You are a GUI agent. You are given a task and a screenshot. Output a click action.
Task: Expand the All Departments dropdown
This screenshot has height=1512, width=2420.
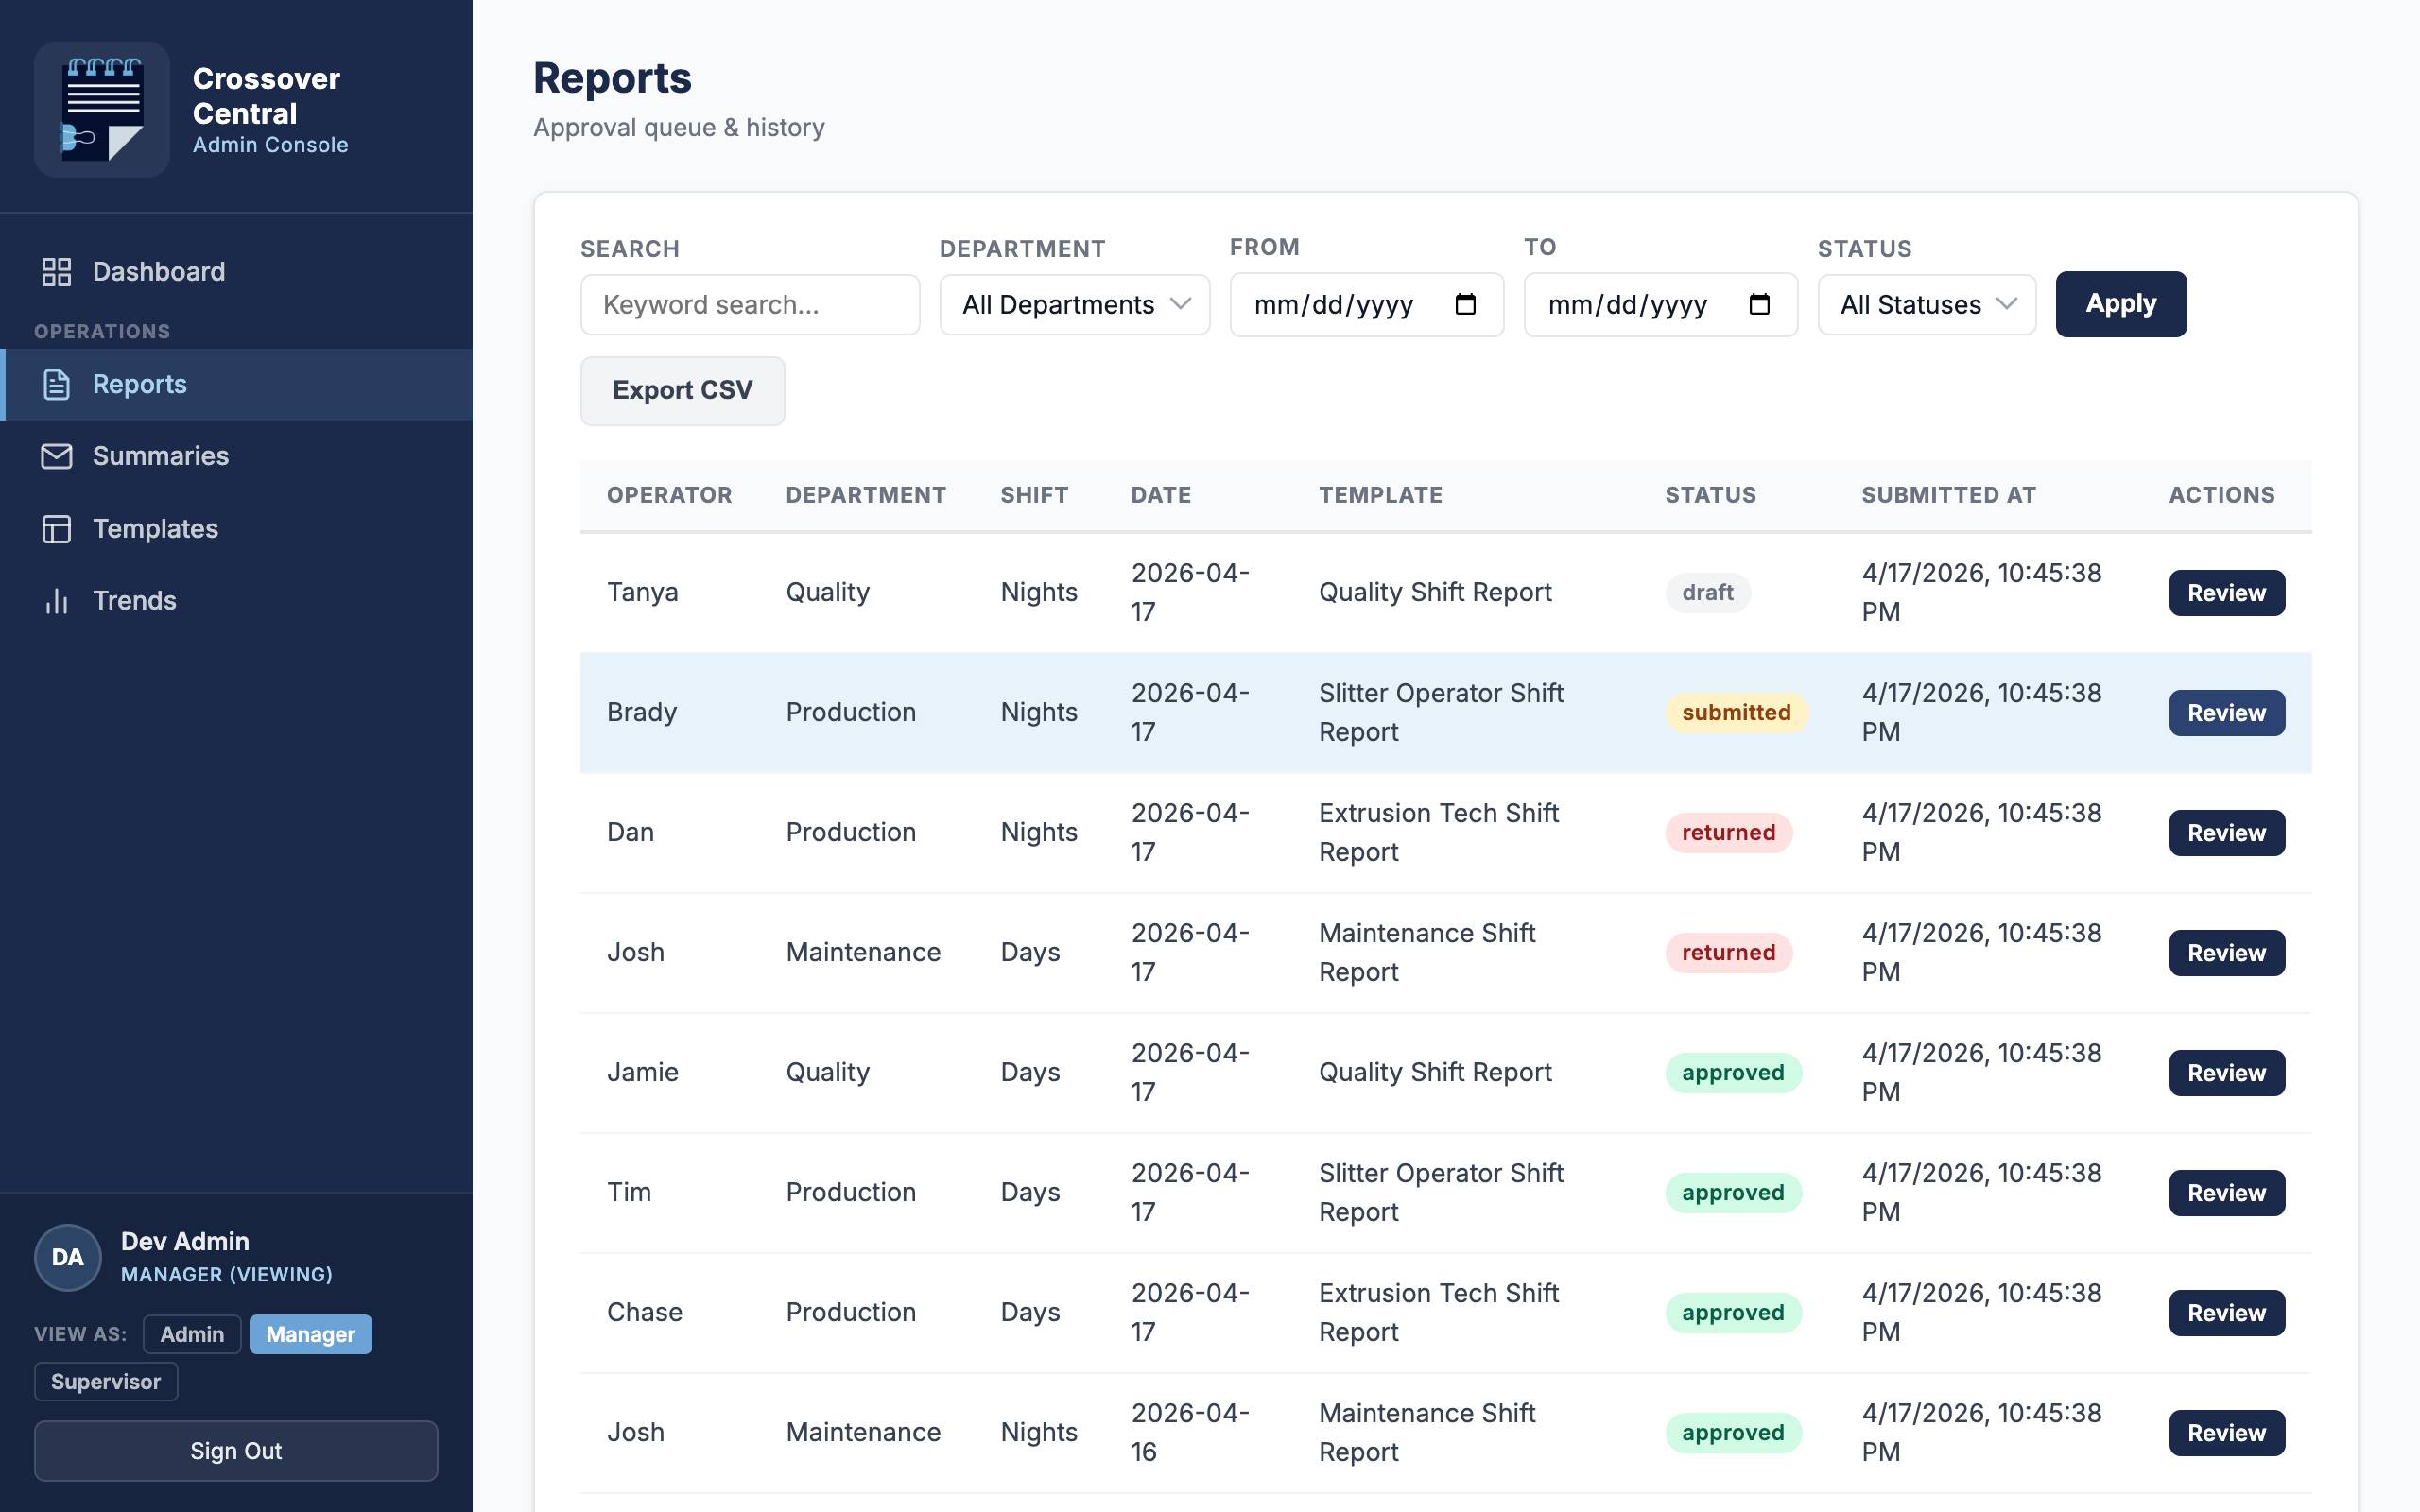click(x=1075, y=304)
